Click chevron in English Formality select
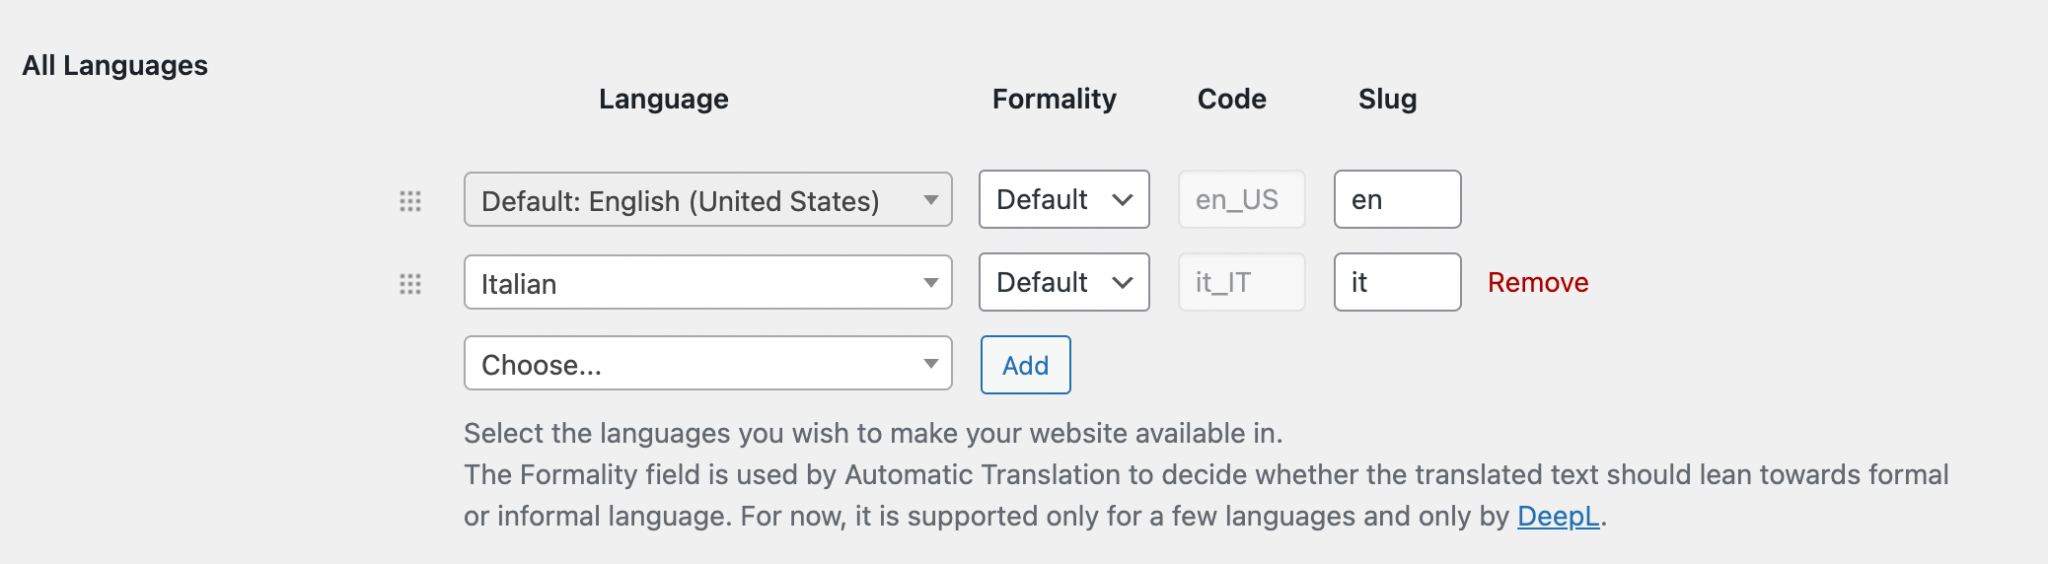 [1122, 200]
